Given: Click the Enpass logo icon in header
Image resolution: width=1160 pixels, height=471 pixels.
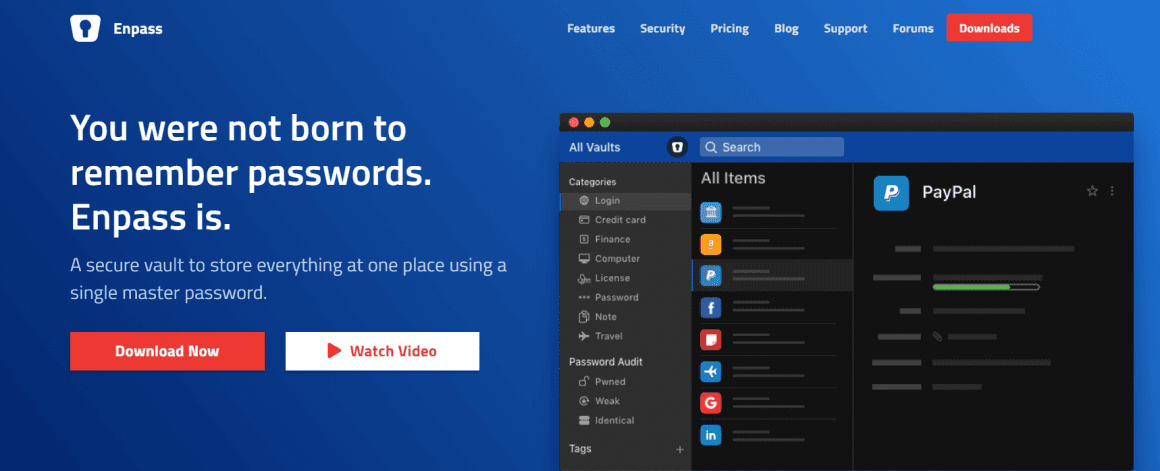Looking at the screenshot, I should point(85,29).
